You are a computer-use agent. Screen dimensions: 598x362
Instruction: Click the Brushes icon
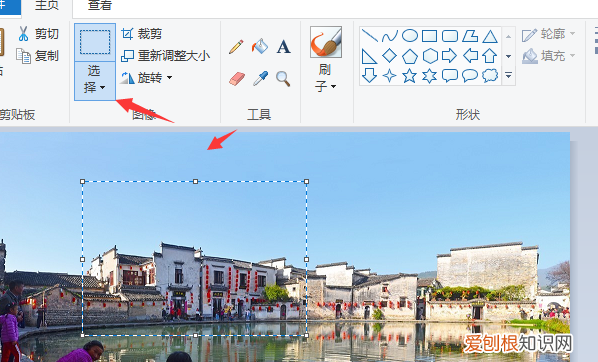[326, 42]
